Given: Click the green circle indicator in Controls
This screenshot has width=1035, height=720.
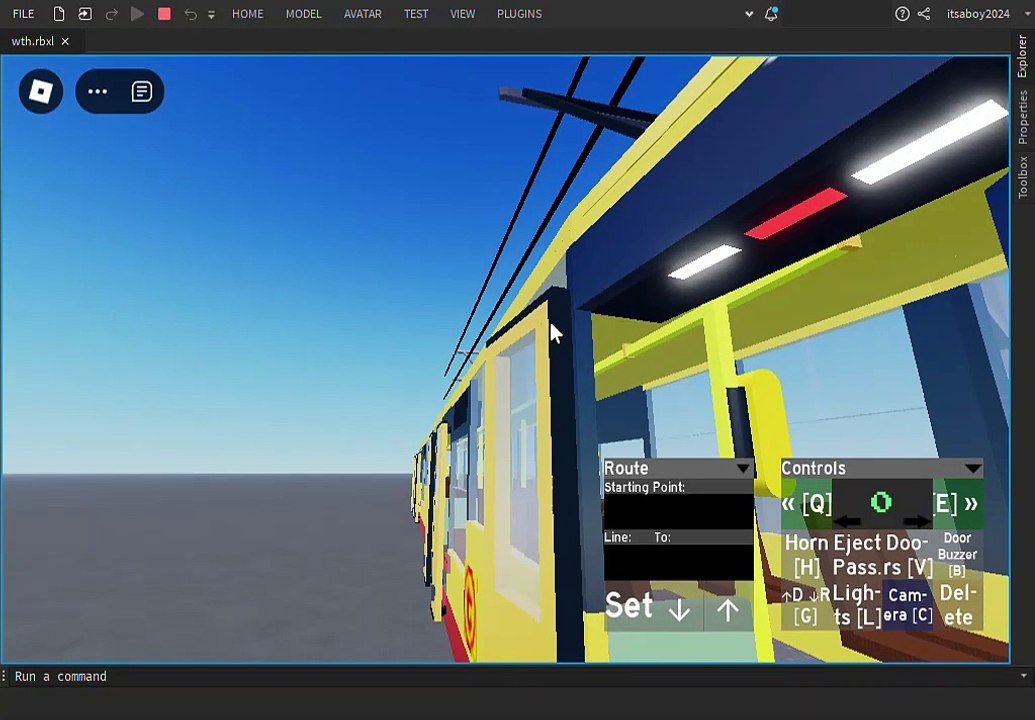Looking at the screenshot, I should pyautogui.click(x=881, y=503).
